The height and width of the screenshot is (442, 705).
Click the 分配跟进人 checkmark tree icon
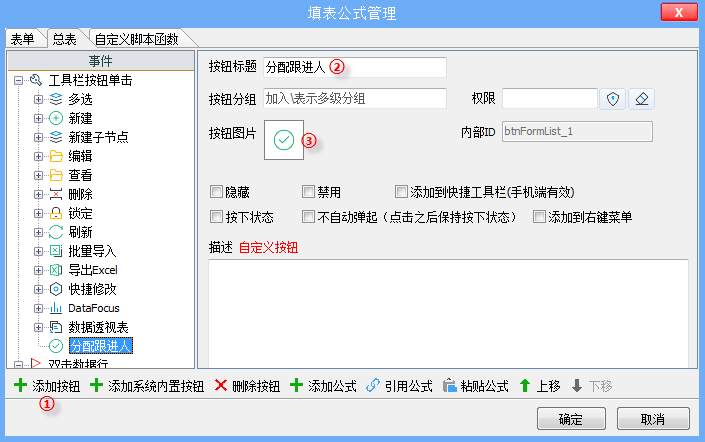56,346
